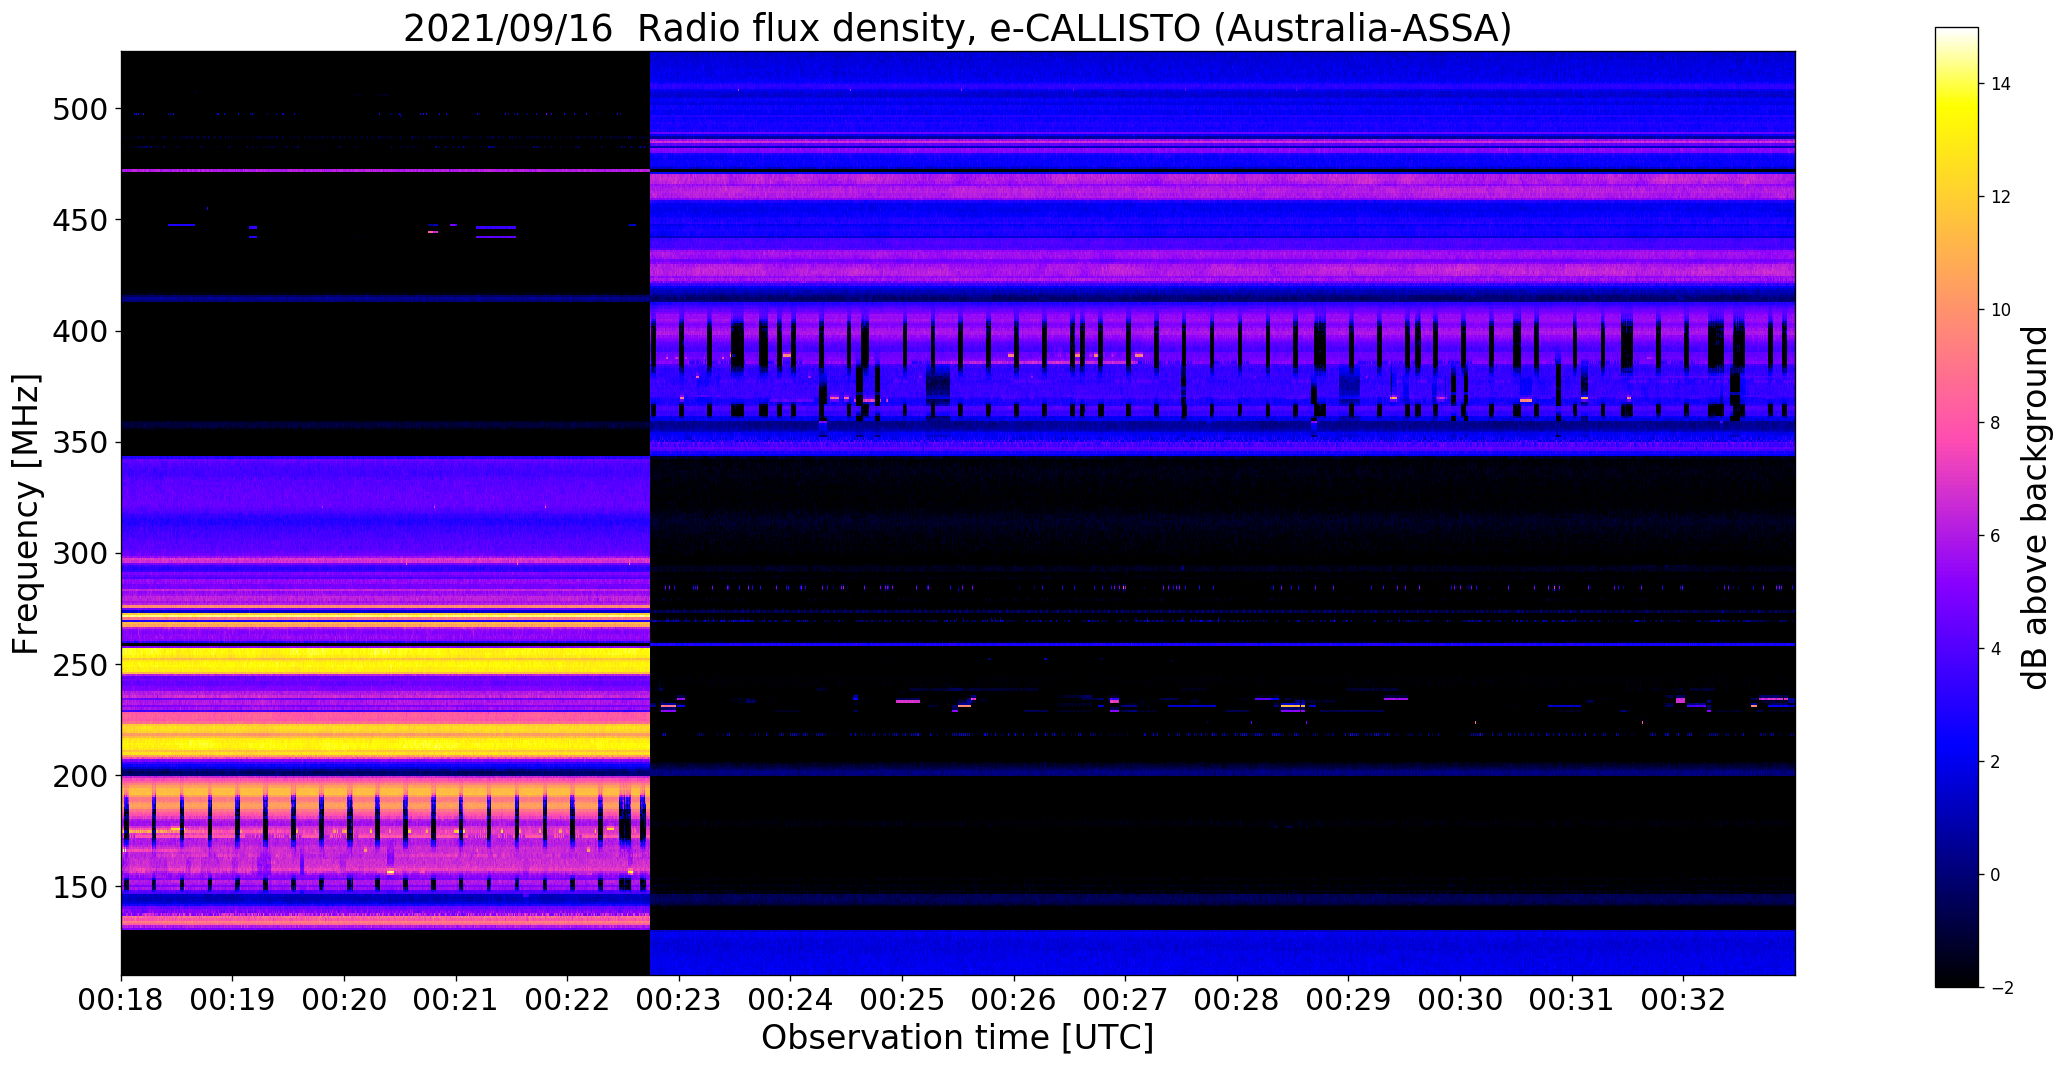Click the 250 frequency tick label
Screen dimensions: 2066x1067
pyautogui.click(x=78, y=665)
